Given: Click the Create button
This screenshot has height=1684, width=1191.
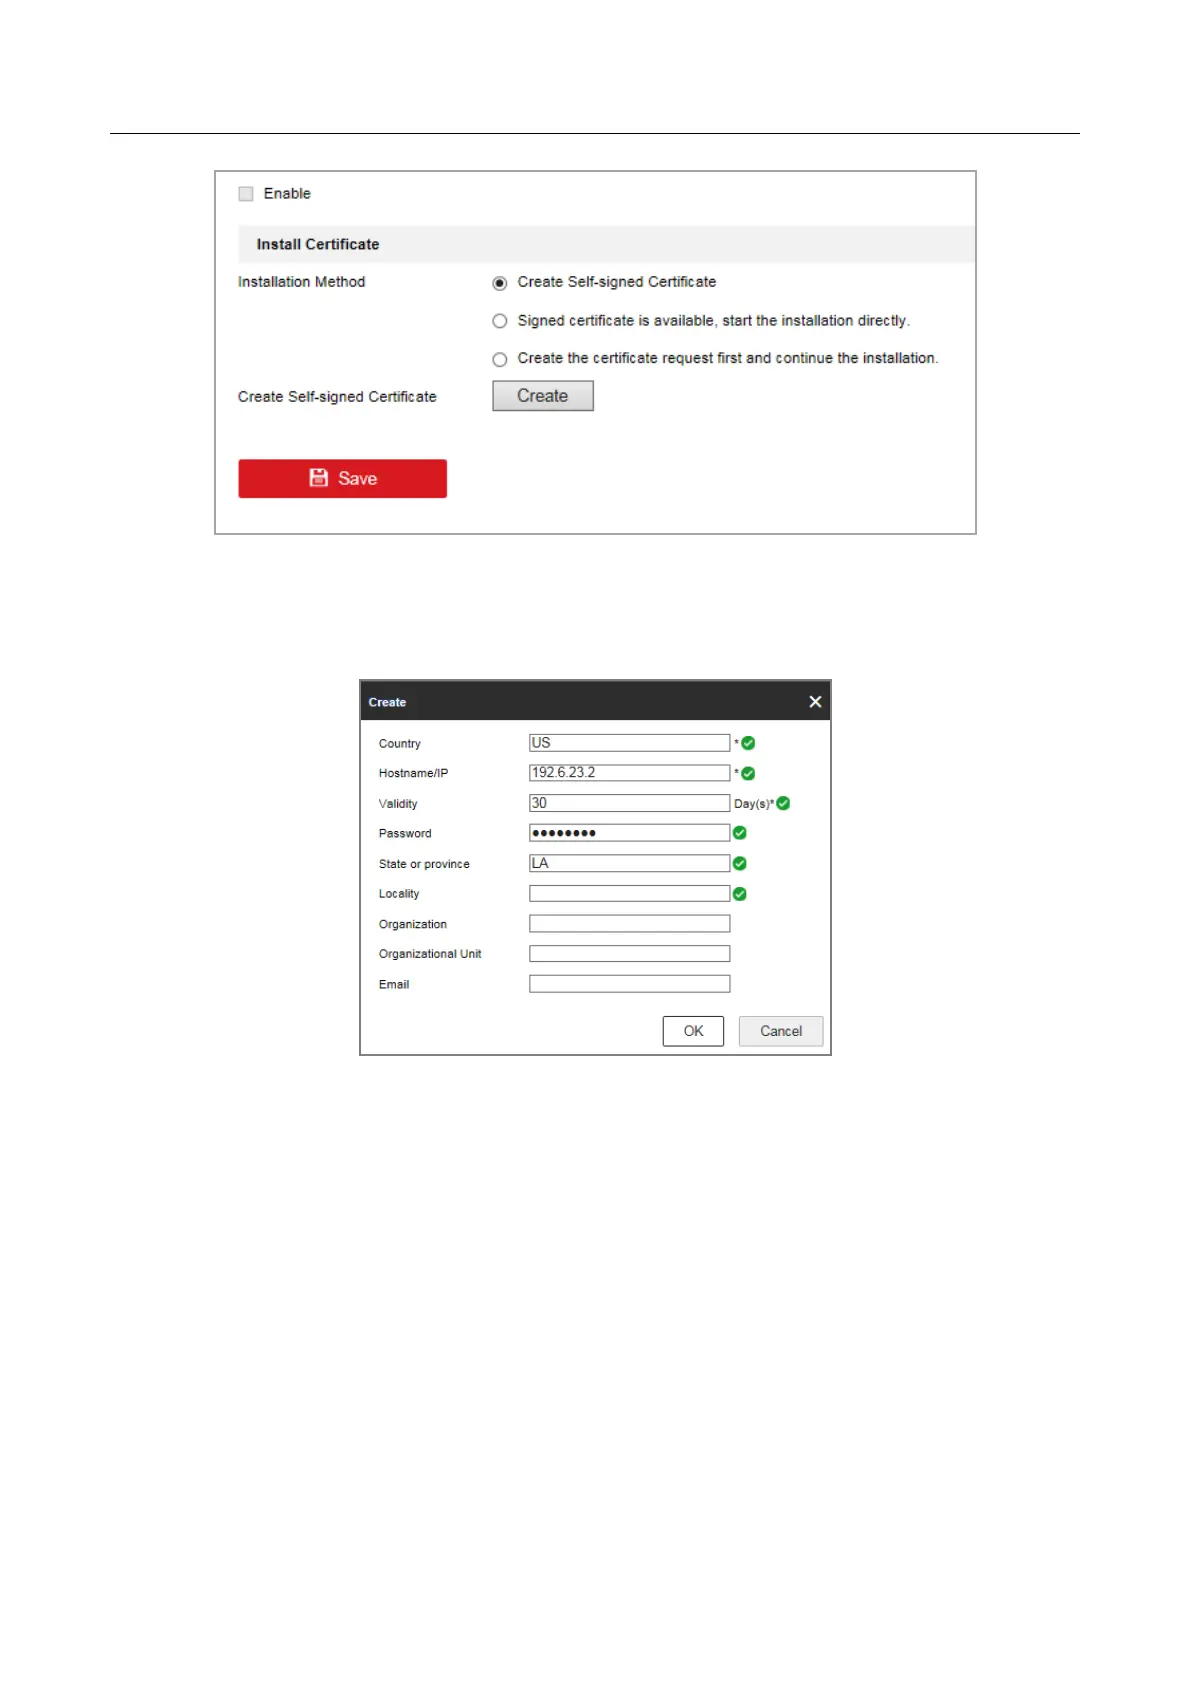Looking at the screenshot, I should (543, 396).
